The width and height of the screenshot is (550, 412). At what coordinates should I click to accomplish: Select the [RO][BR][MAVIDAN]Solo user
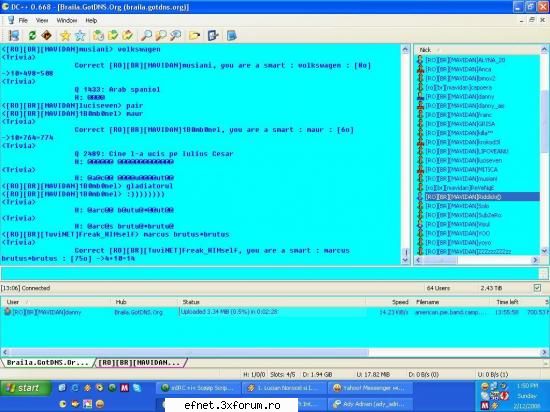point(457,206)
